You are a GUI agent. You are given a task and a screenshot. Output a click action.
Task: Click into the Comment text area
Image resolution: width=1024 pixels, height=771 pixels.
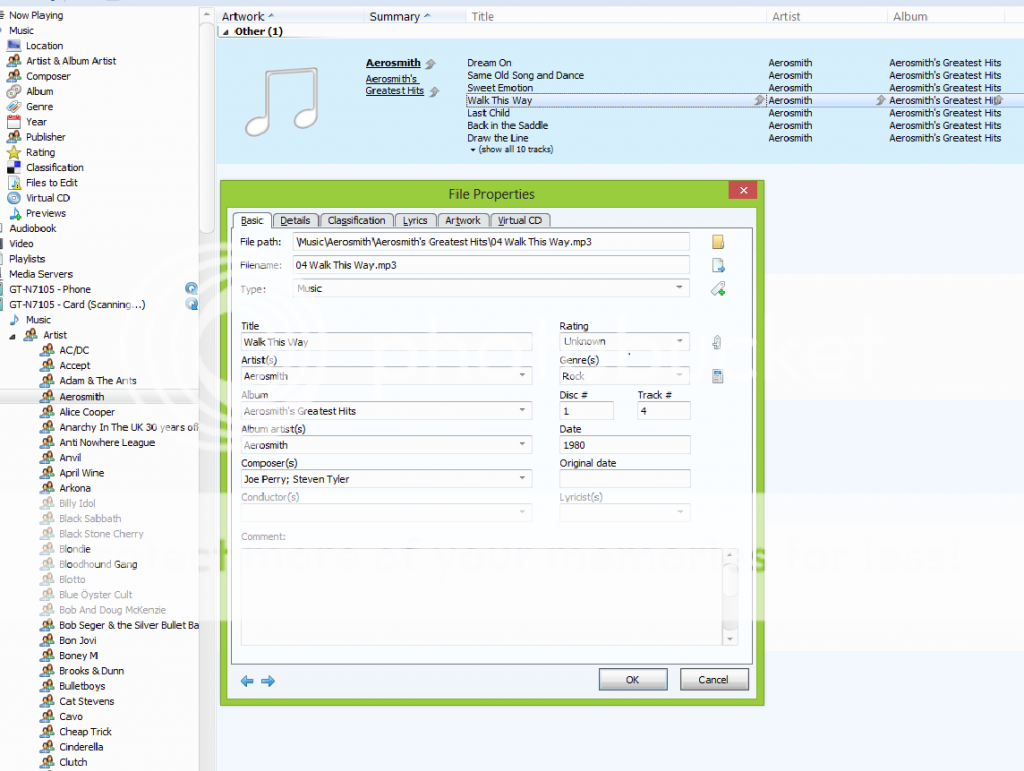(482, 597)
